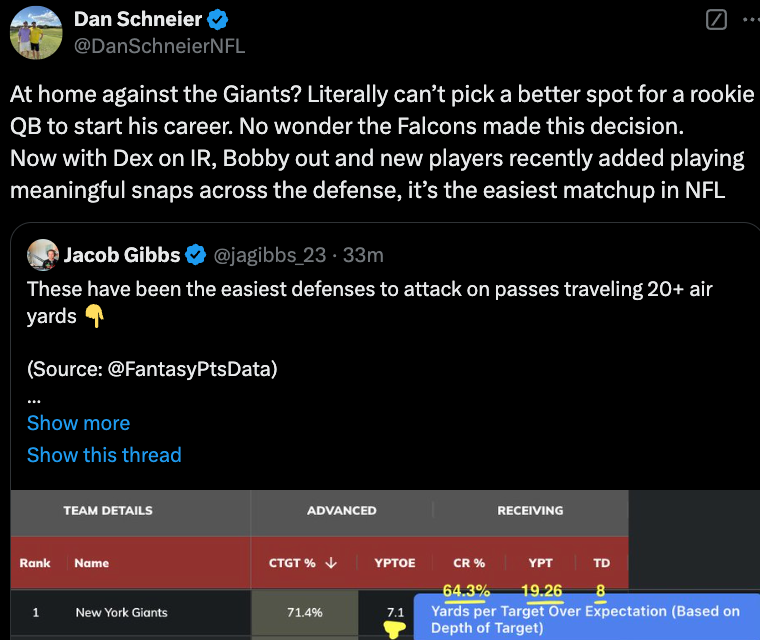Click Jacob Gibbs's blue verified checkmark
Screen dimensions: 760x640
pos(196,255)
